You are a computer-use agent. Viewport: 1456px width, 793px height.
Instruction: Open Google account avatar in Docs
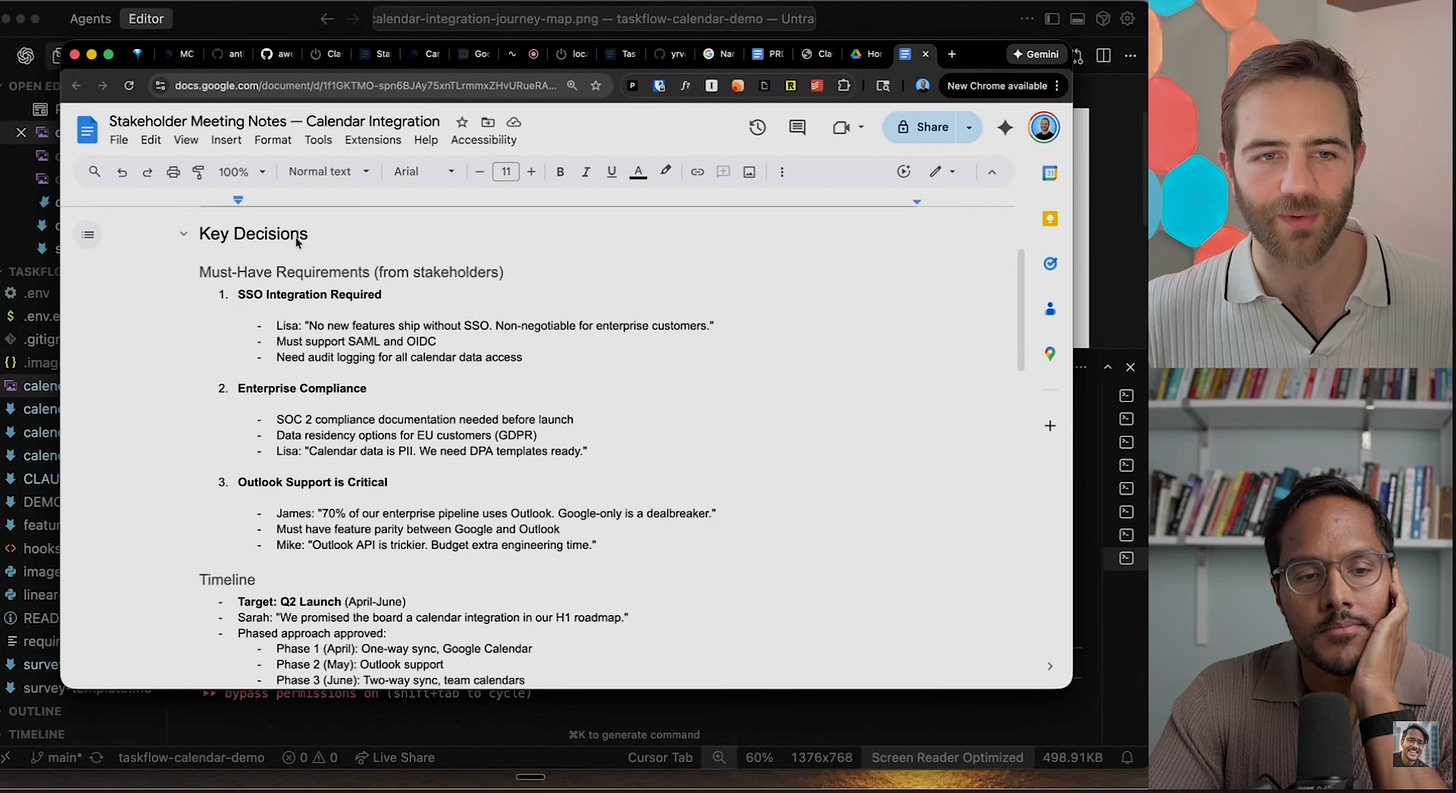coord(1044,127)
